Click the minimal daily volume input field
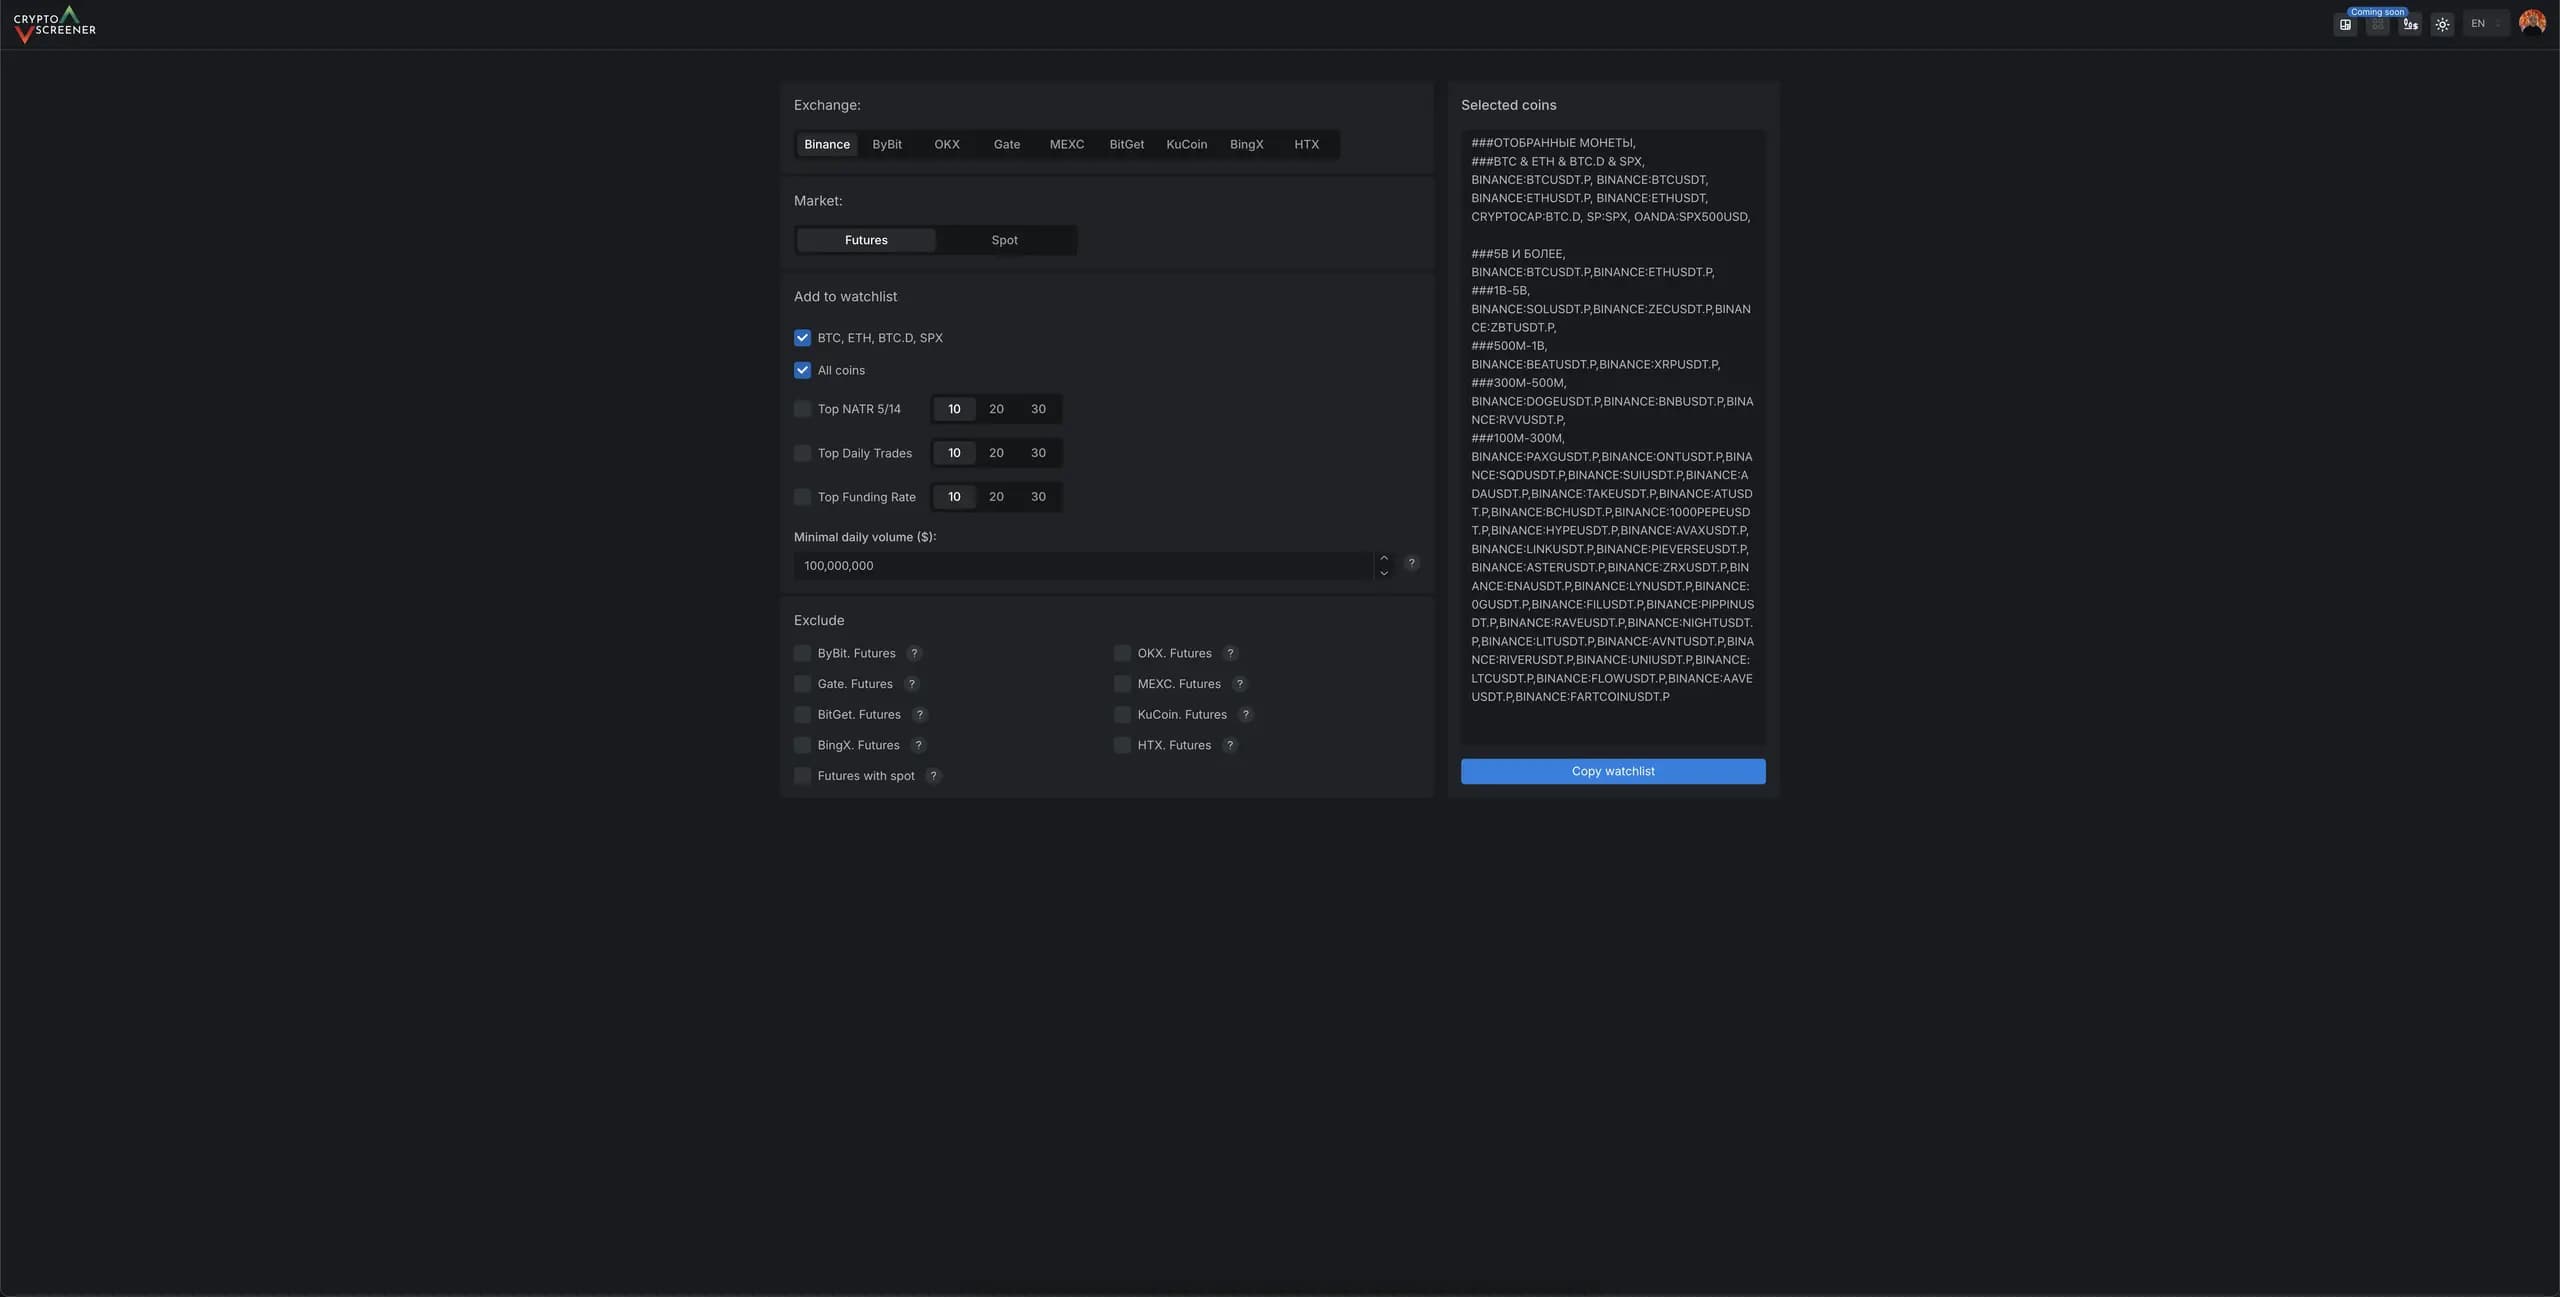The image size is (2560, 1297). click(x=1080, y=566)
